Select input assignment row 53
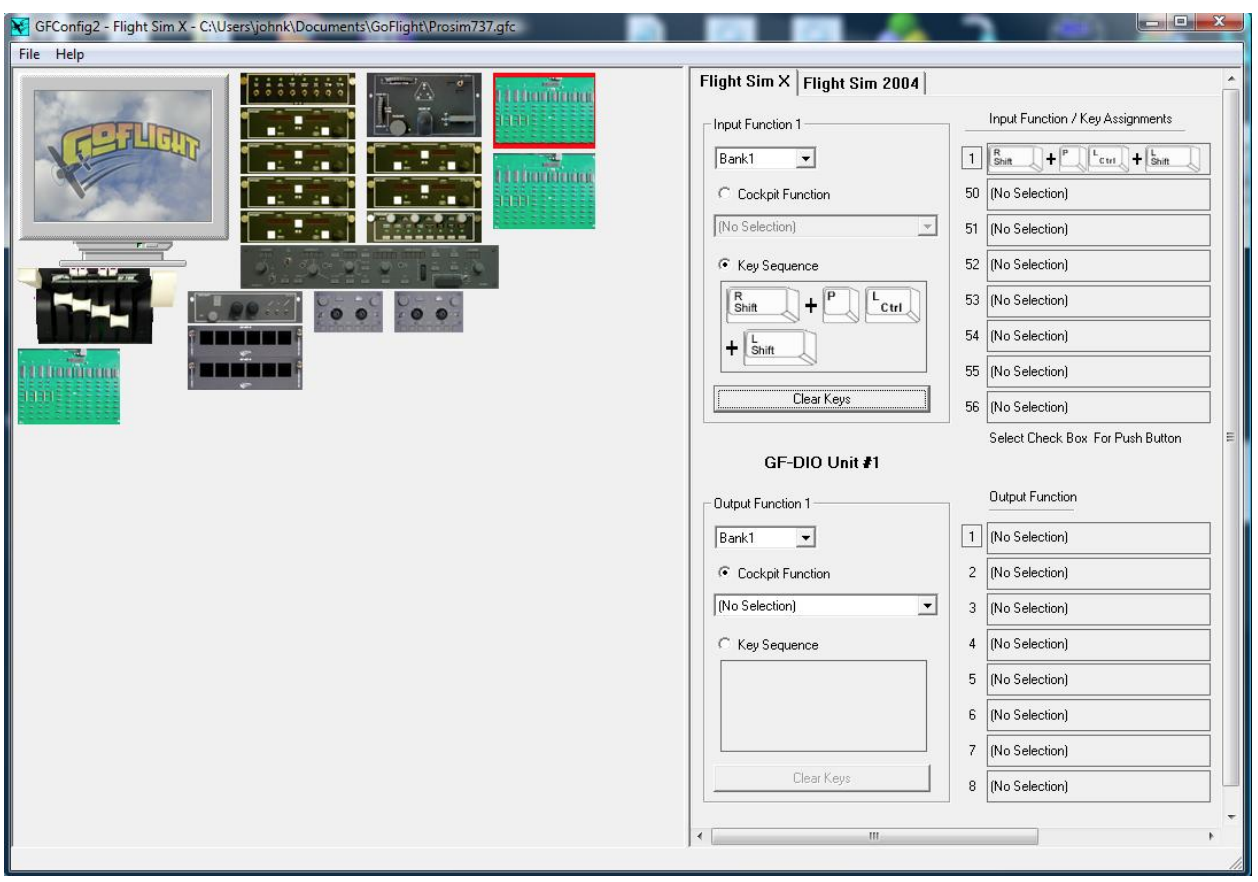Screen dimensions: 1258x882 [1098, 300]
